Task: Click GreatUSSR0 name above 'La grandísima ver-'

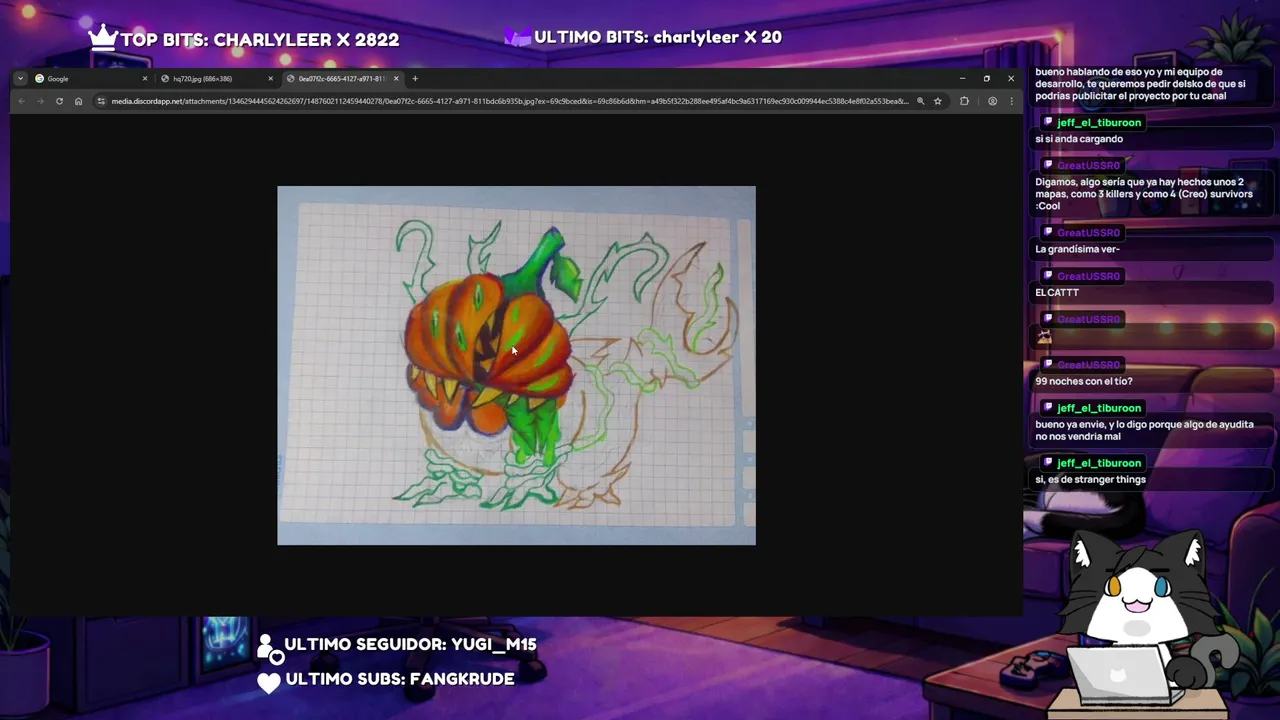Action: click(1088, 232)
